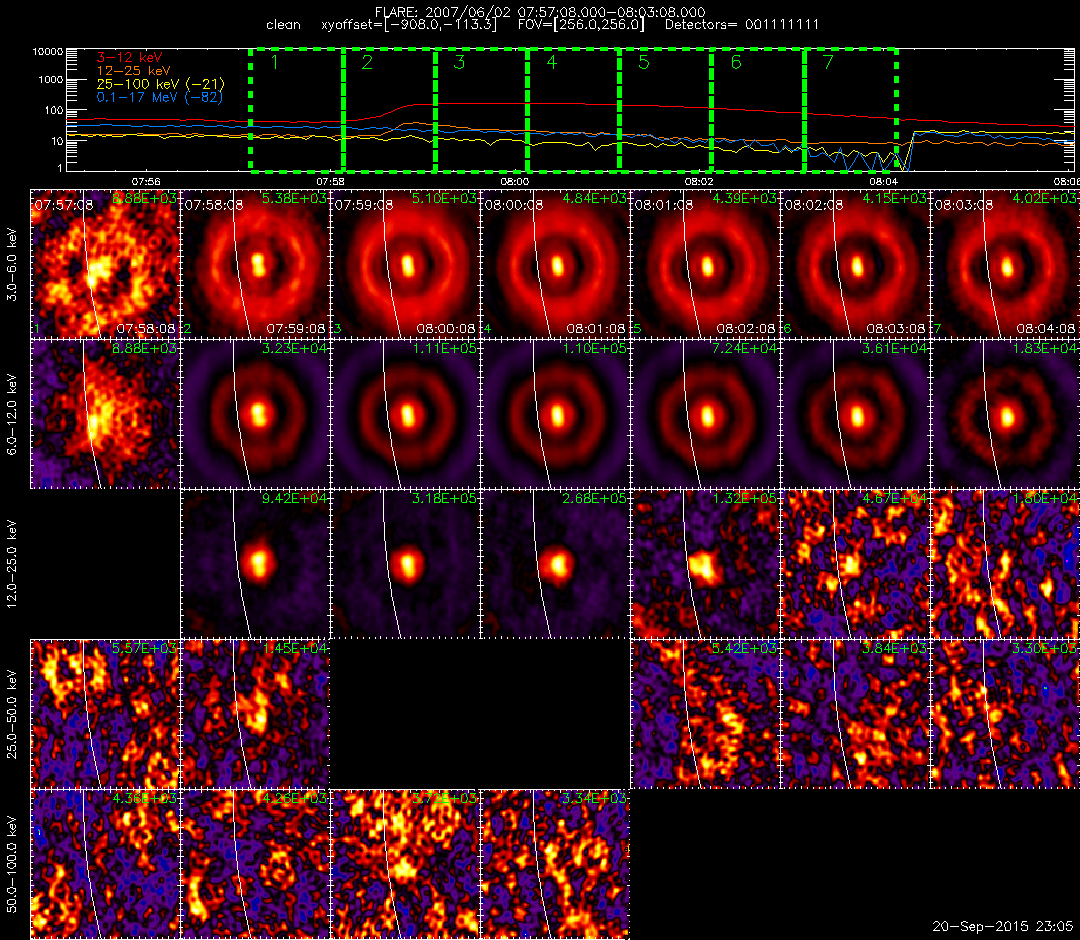Click the 08:02 time axis label
The height and width of the screenshot is (940, 1080).
click(x=699, y=182)
